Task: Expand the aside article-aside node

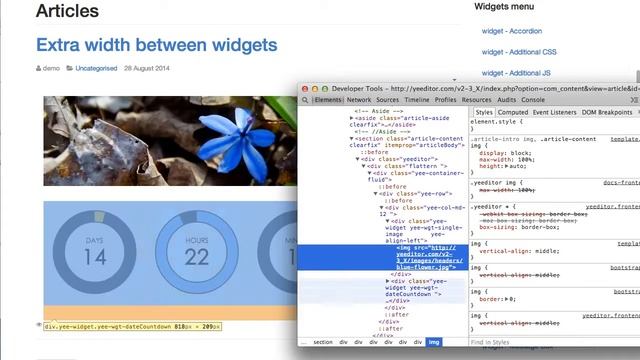Action: click(x=351, y=118)
